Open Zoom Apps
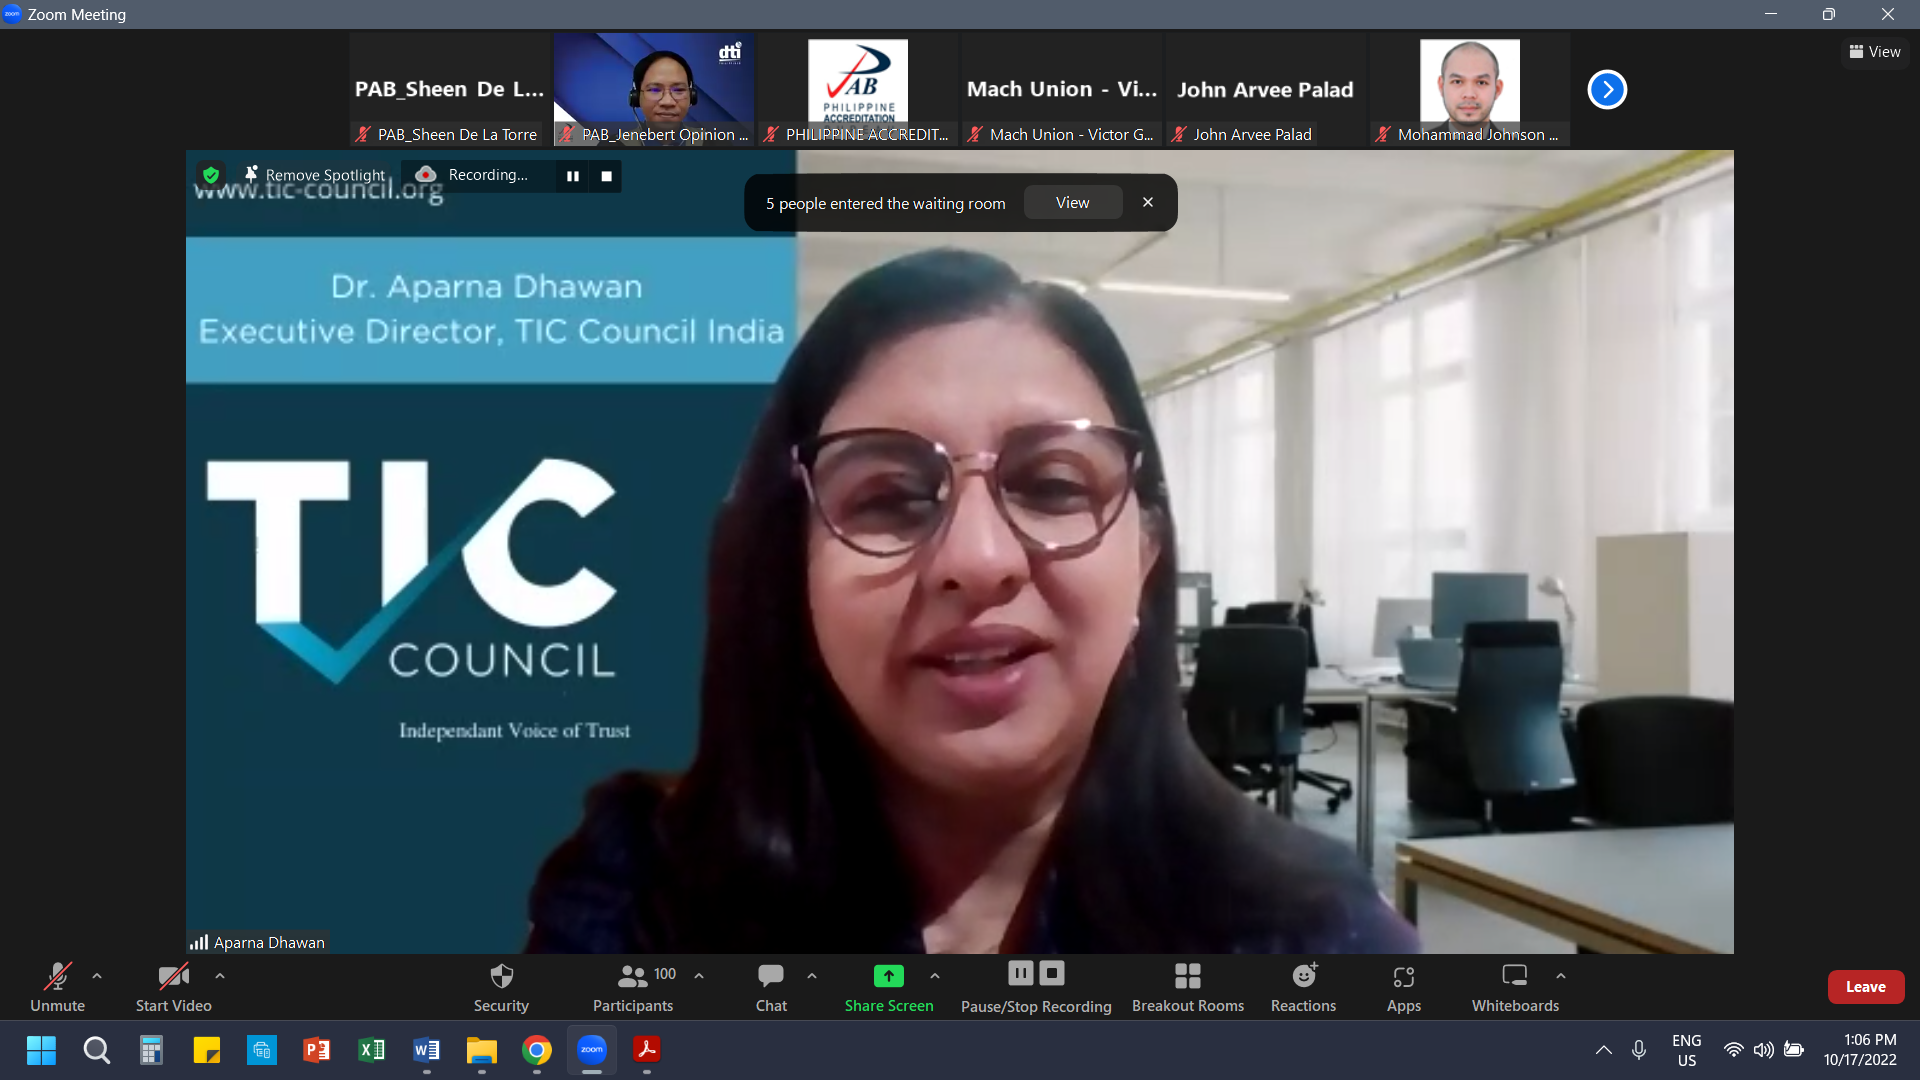 [1403, 986]
